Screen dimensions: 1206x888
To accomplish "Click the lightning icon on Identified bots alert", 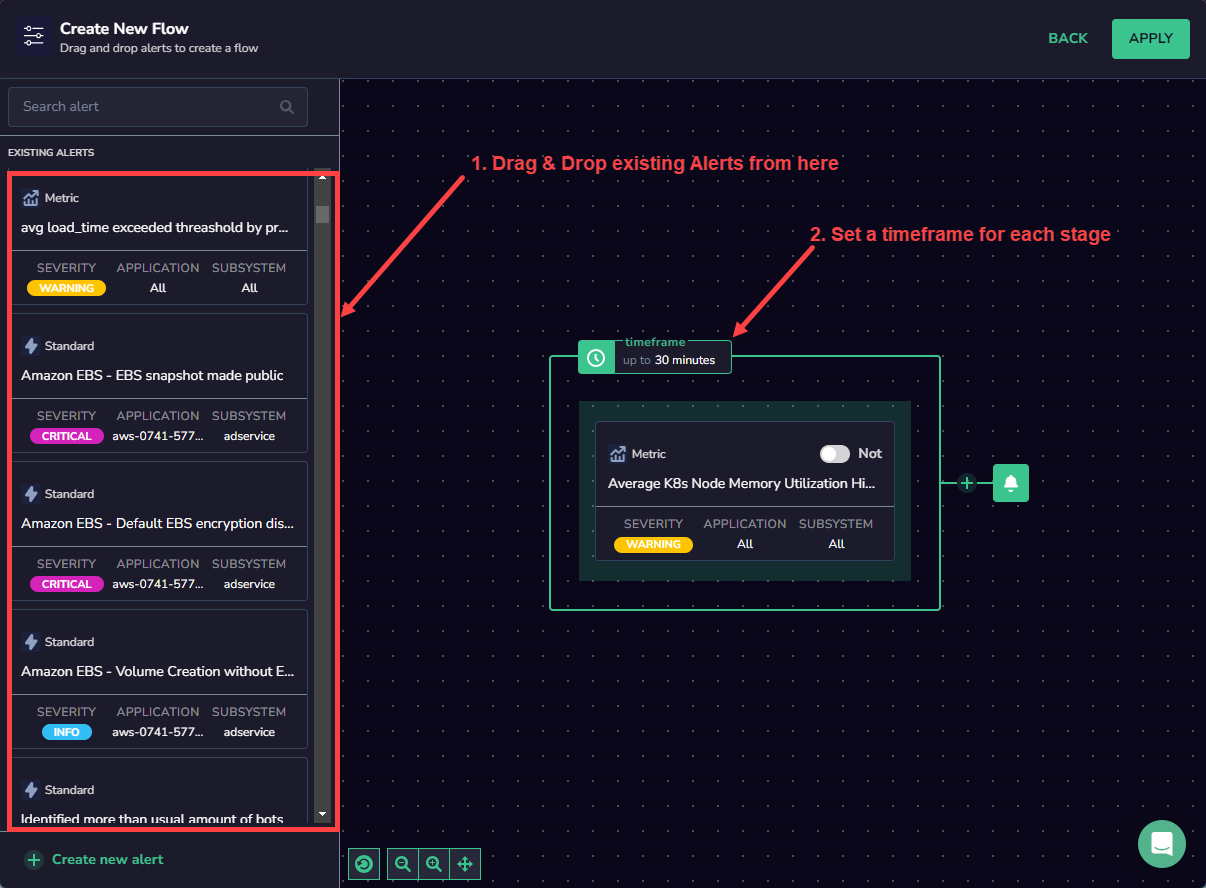I will pos(31,790).
